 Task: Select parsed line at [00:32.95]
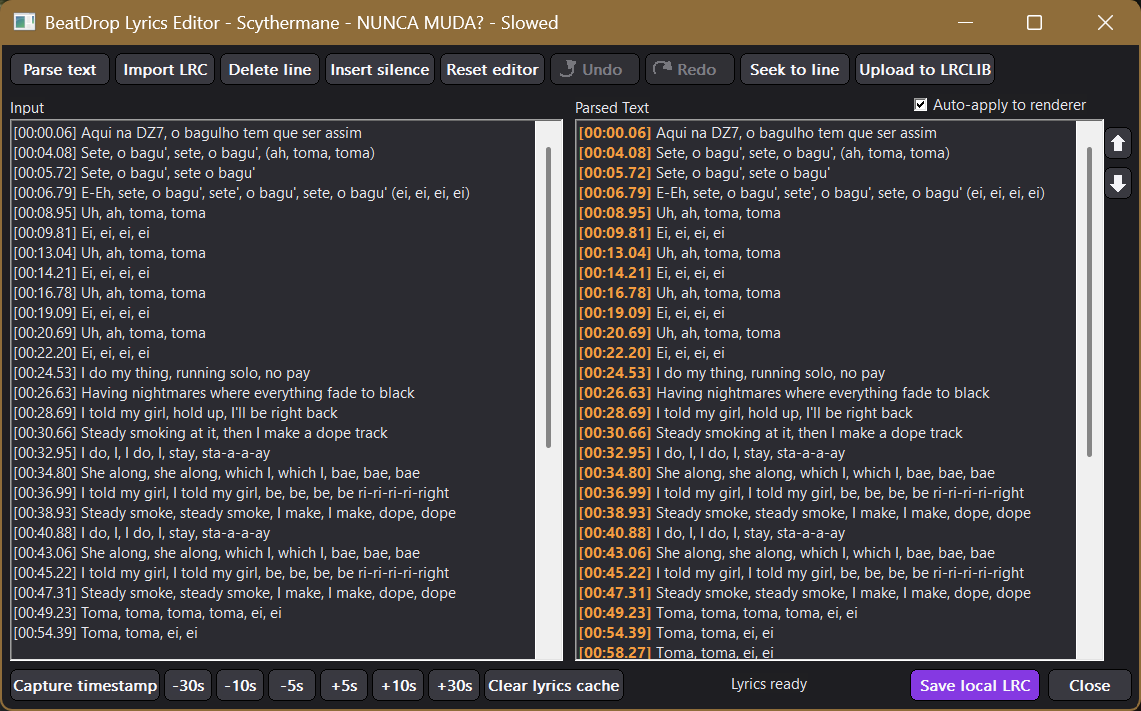tap(712, 453)
